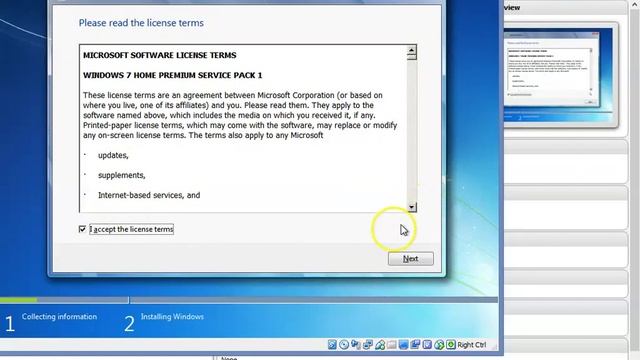Click the Next button
Screen dimensions: 640x360
(411, 259)
